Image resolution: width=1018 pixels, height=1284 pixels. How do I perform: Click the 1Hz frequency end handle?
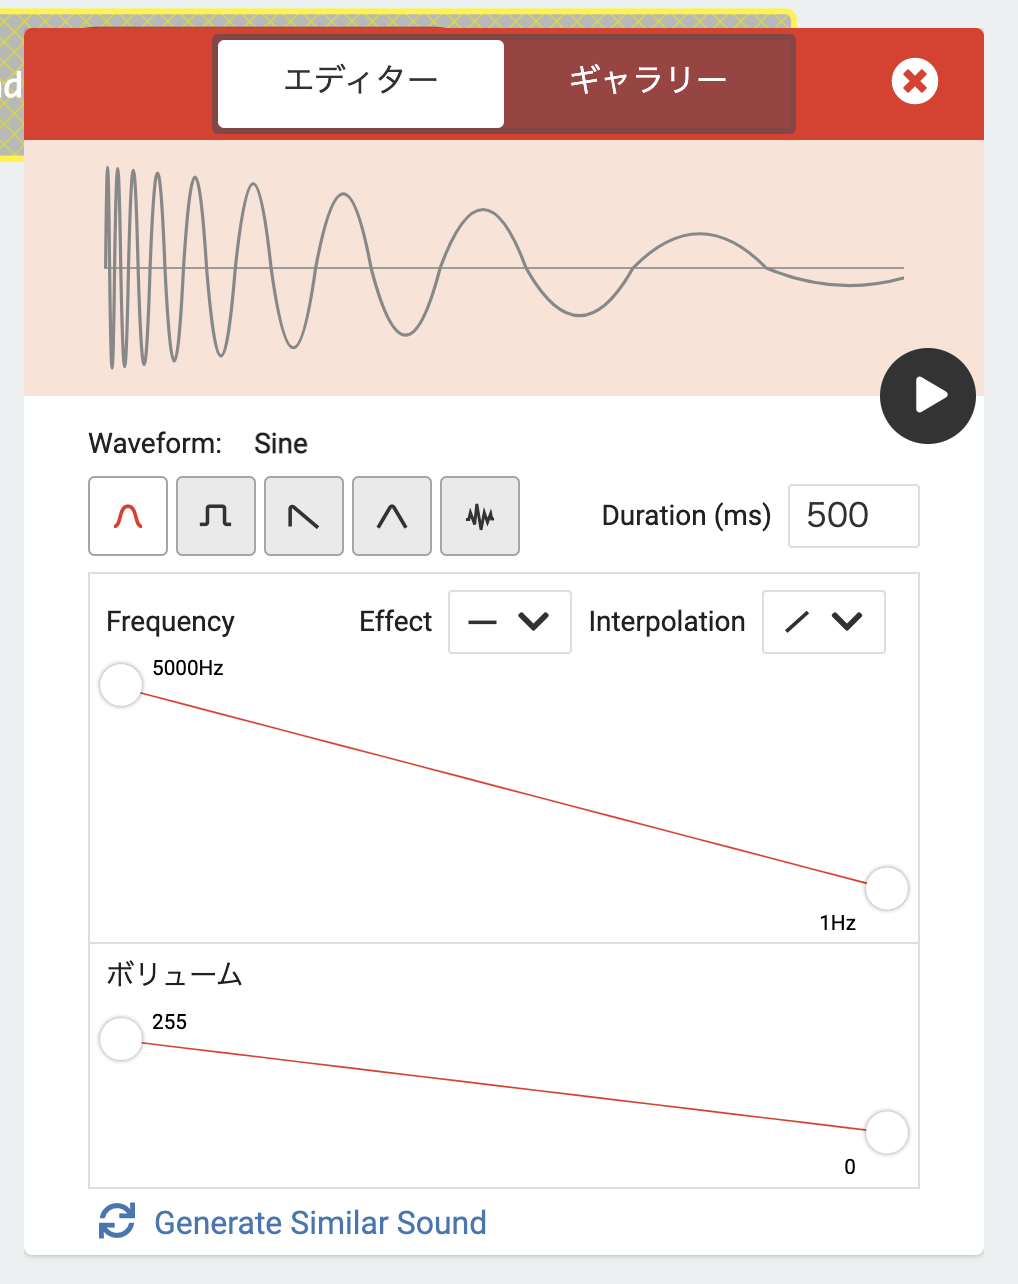[887, 889]
